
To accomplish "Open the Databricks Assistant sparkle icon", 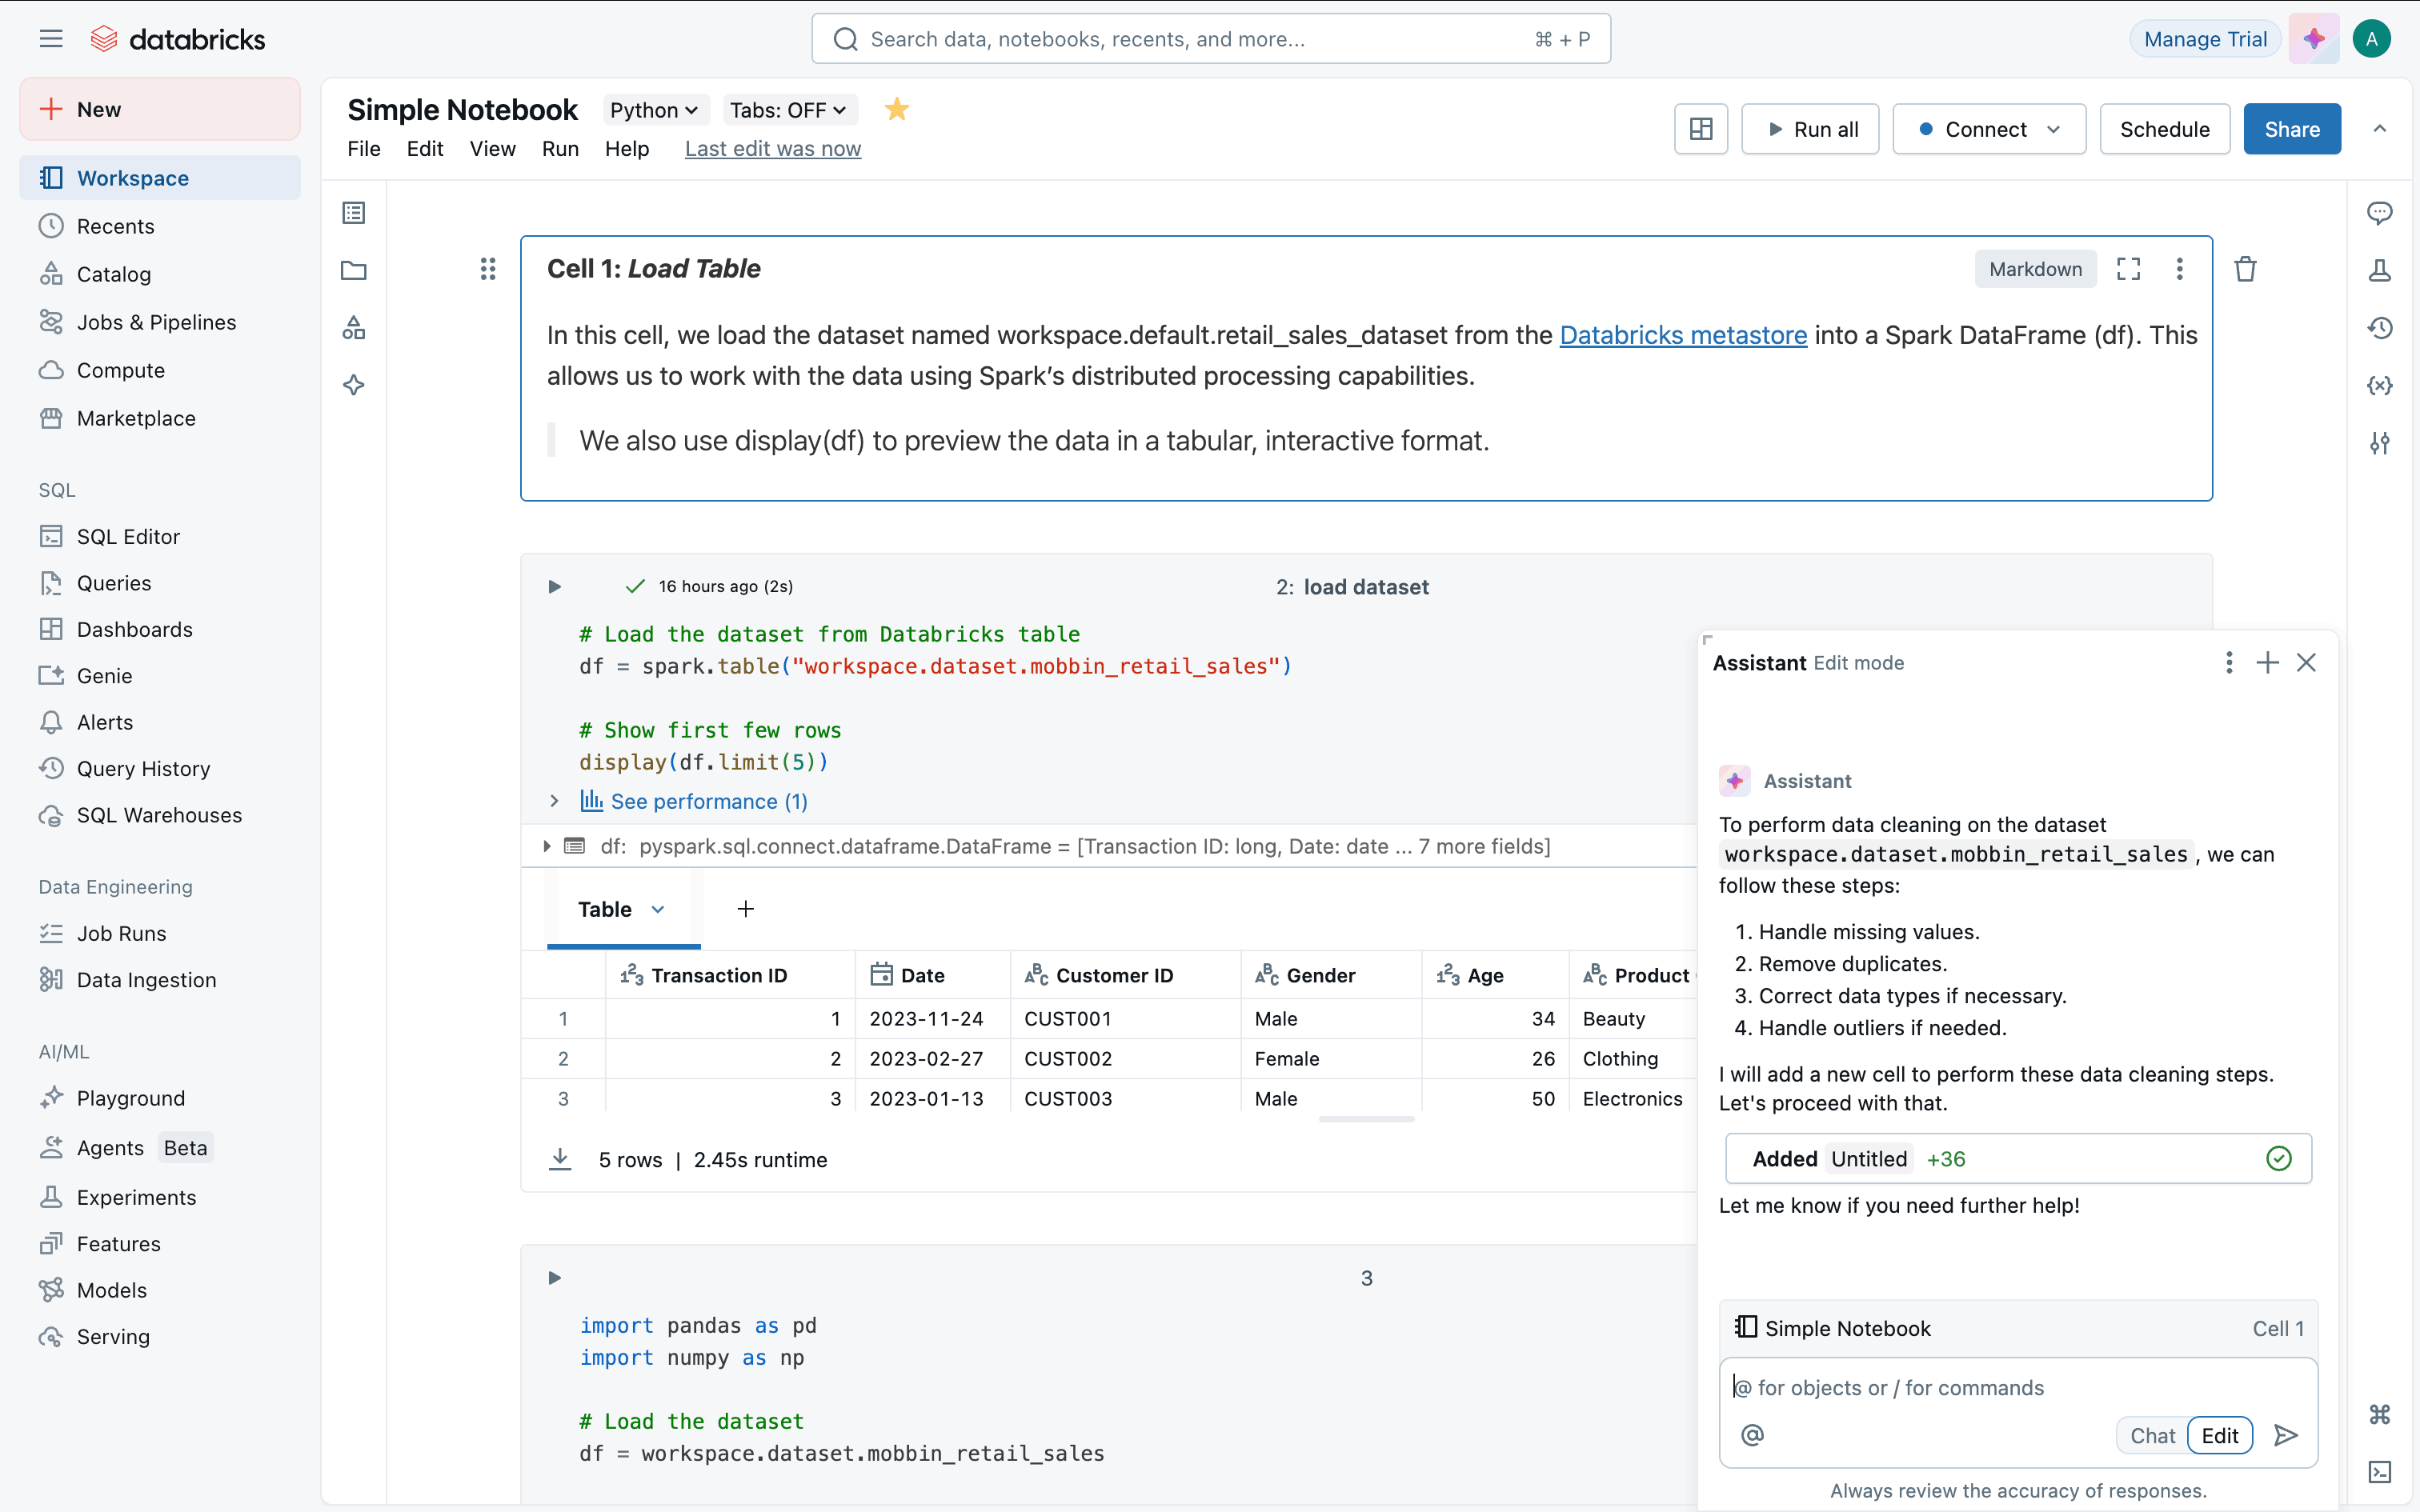I will coord(2313,39).
